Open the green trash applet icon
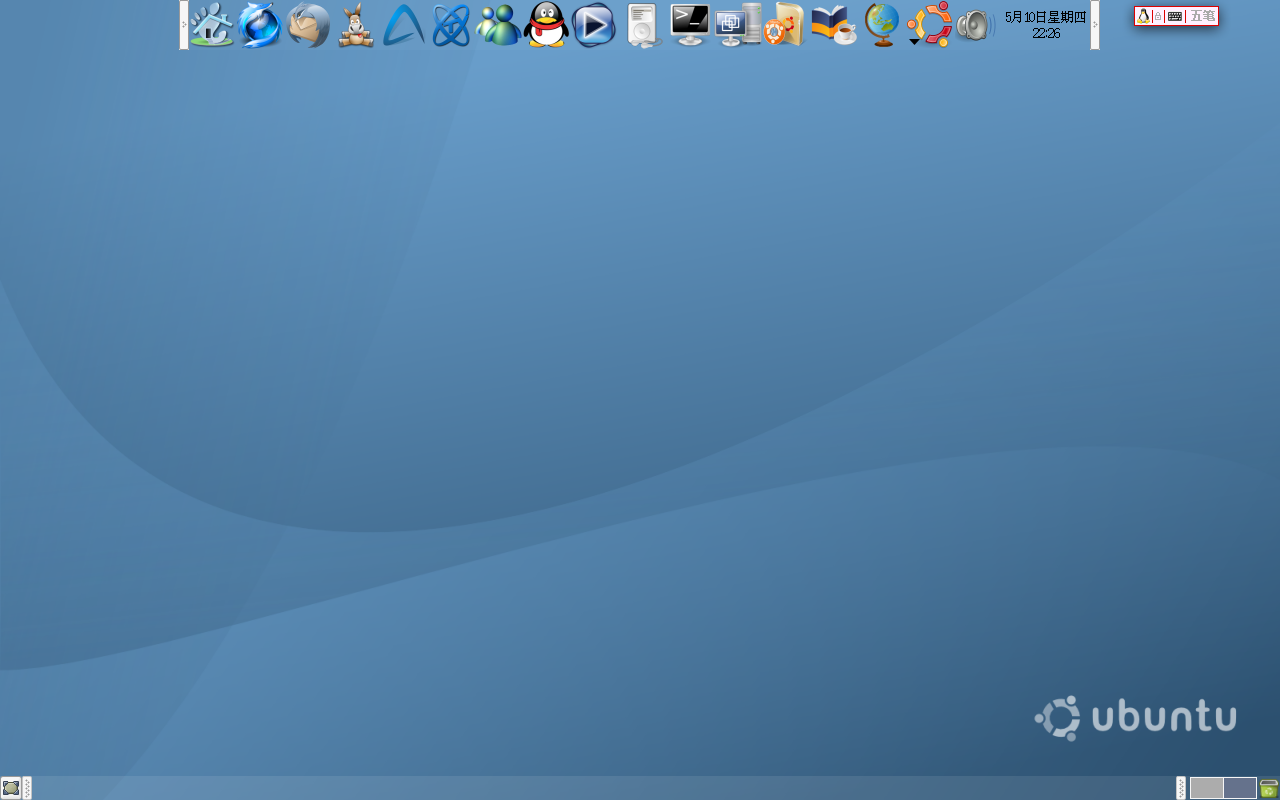This screenshot has width=1280, height=800. [x=1269, y=788]
